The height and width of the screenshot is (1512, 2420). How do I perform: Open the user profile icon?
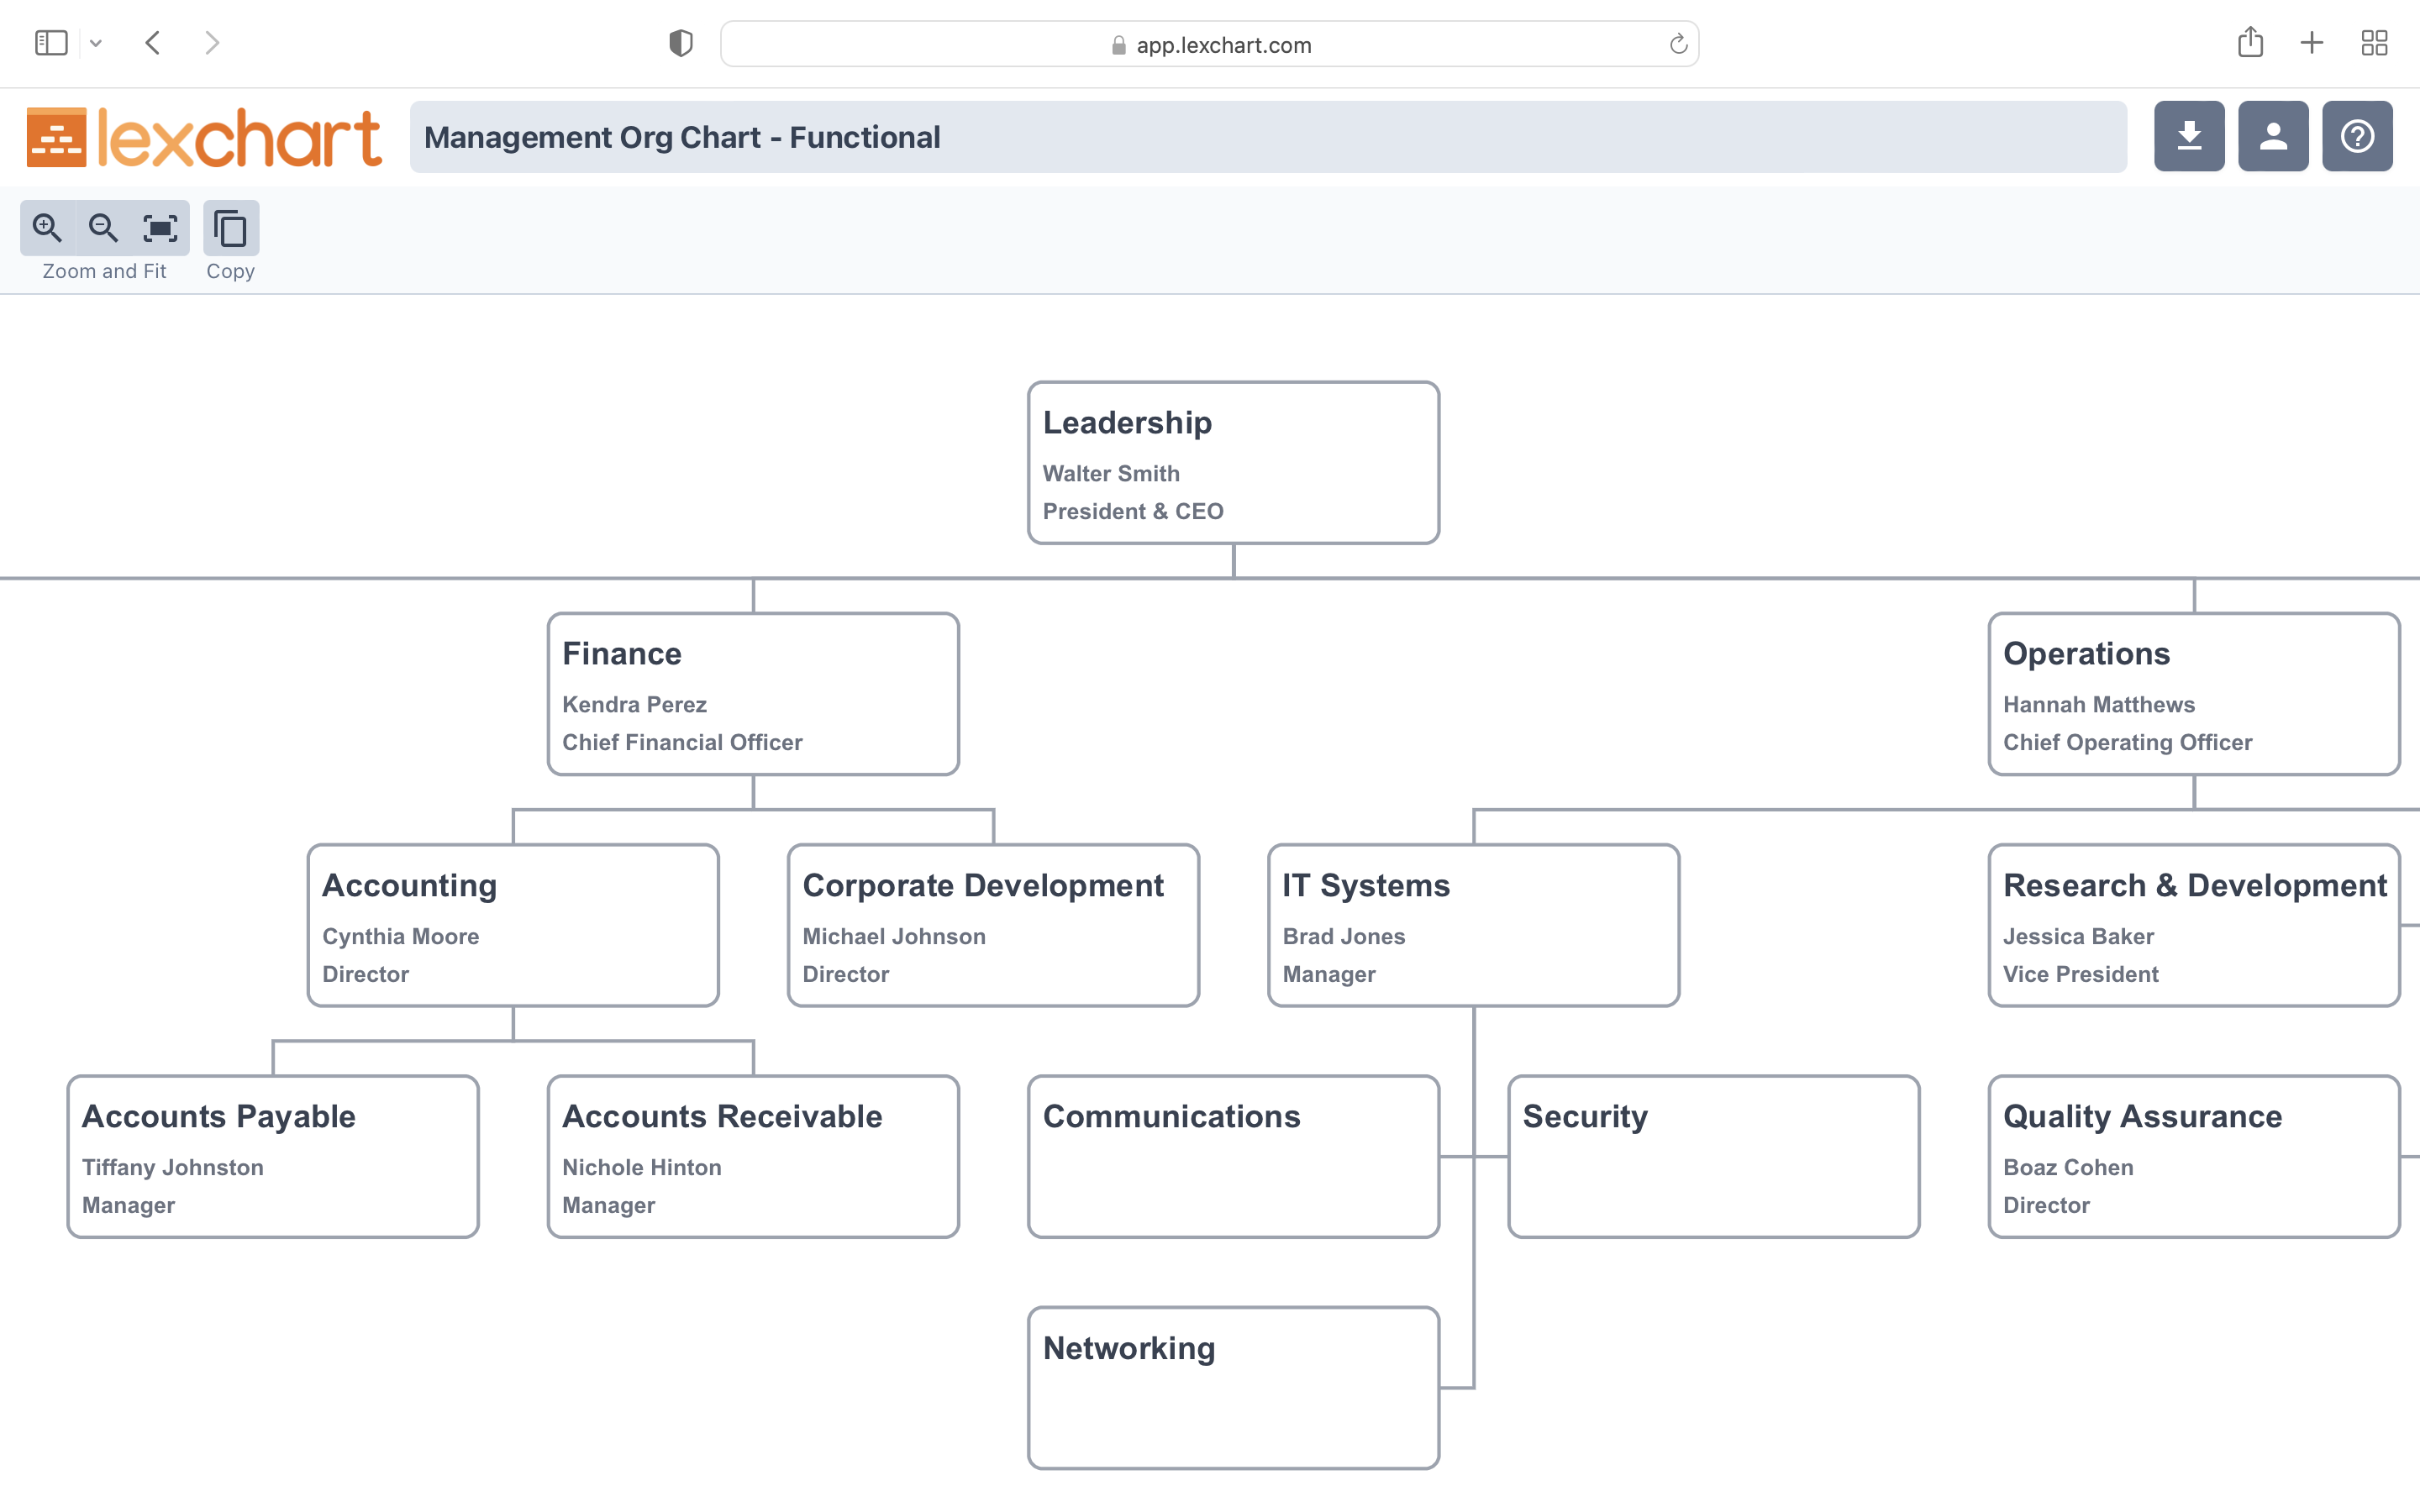tap(2274, 136)
